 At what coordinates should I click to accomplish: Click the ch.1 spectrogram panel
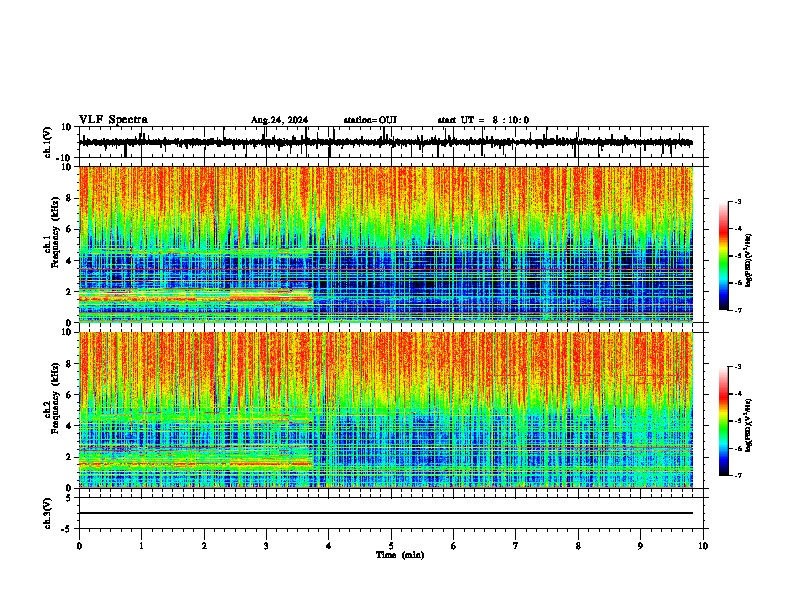(386, 244)
